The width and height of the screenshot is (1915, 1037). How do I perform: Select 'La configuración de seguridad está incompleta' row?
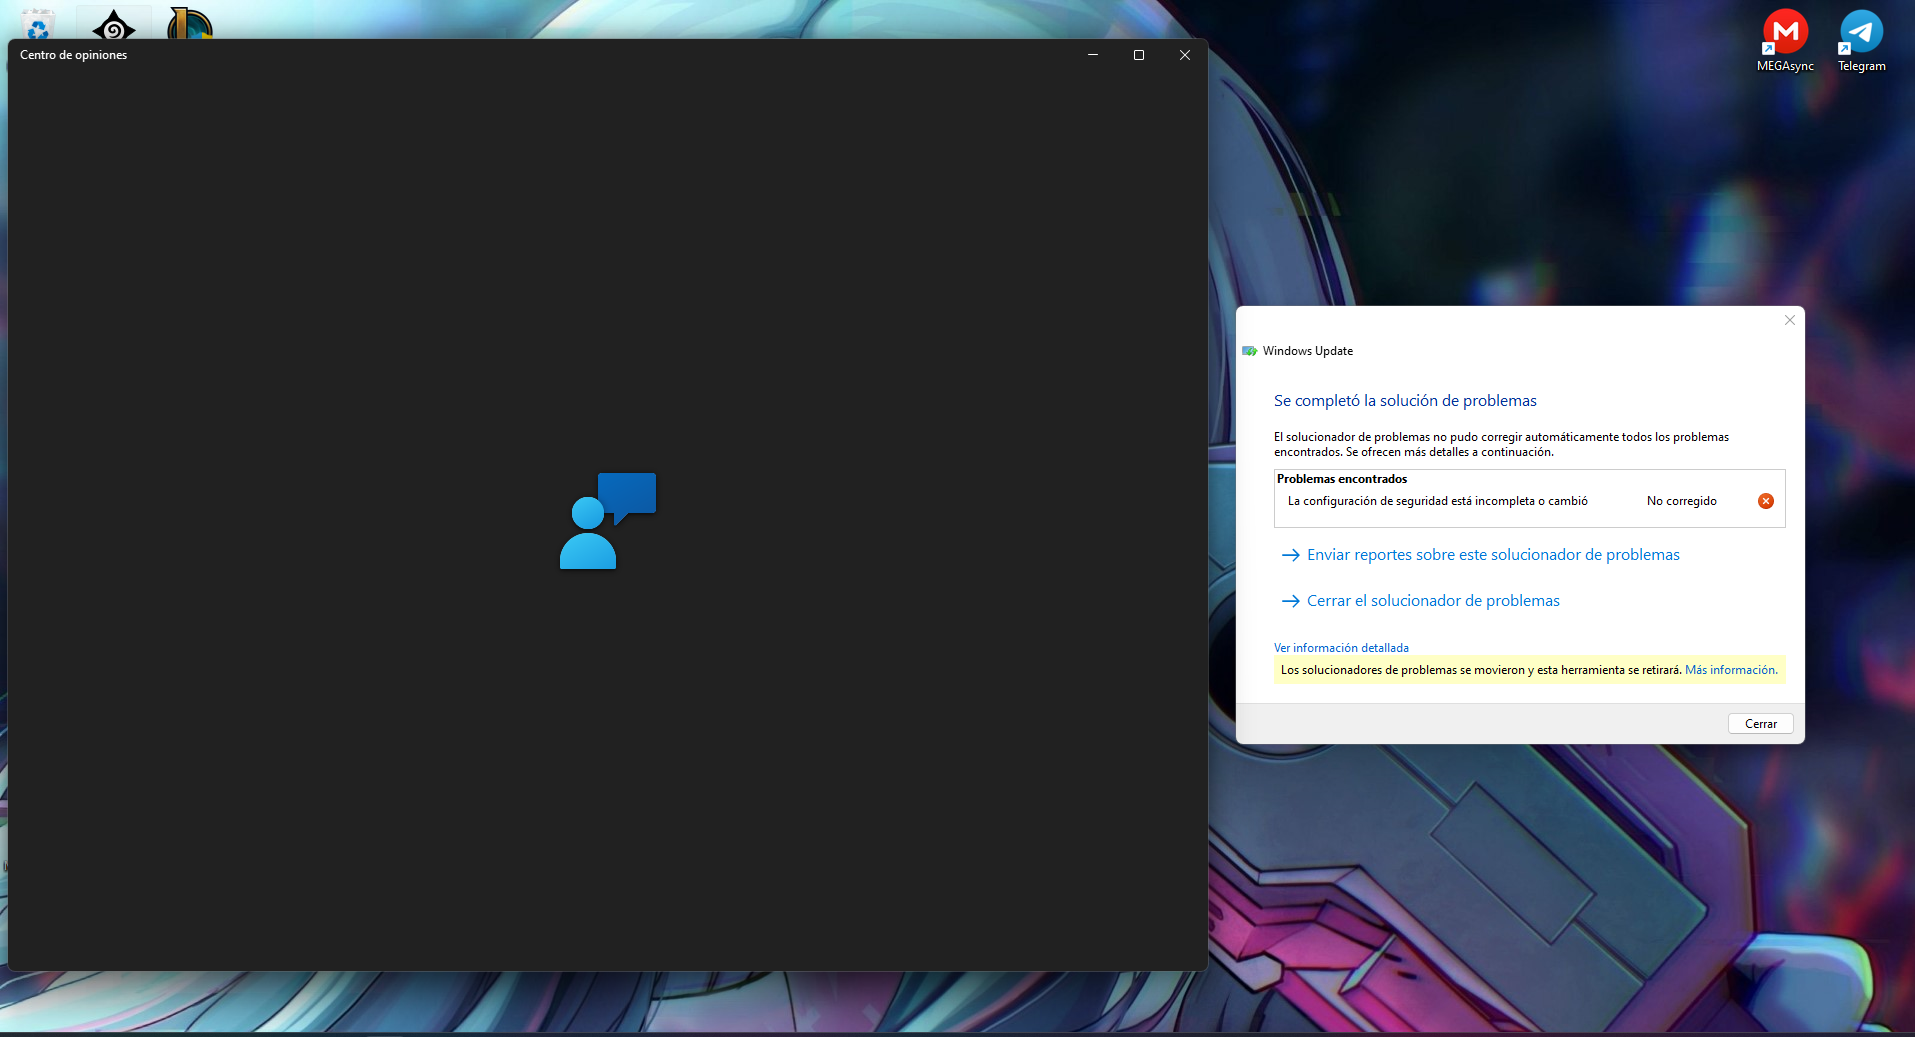[x=1529, y=501]
